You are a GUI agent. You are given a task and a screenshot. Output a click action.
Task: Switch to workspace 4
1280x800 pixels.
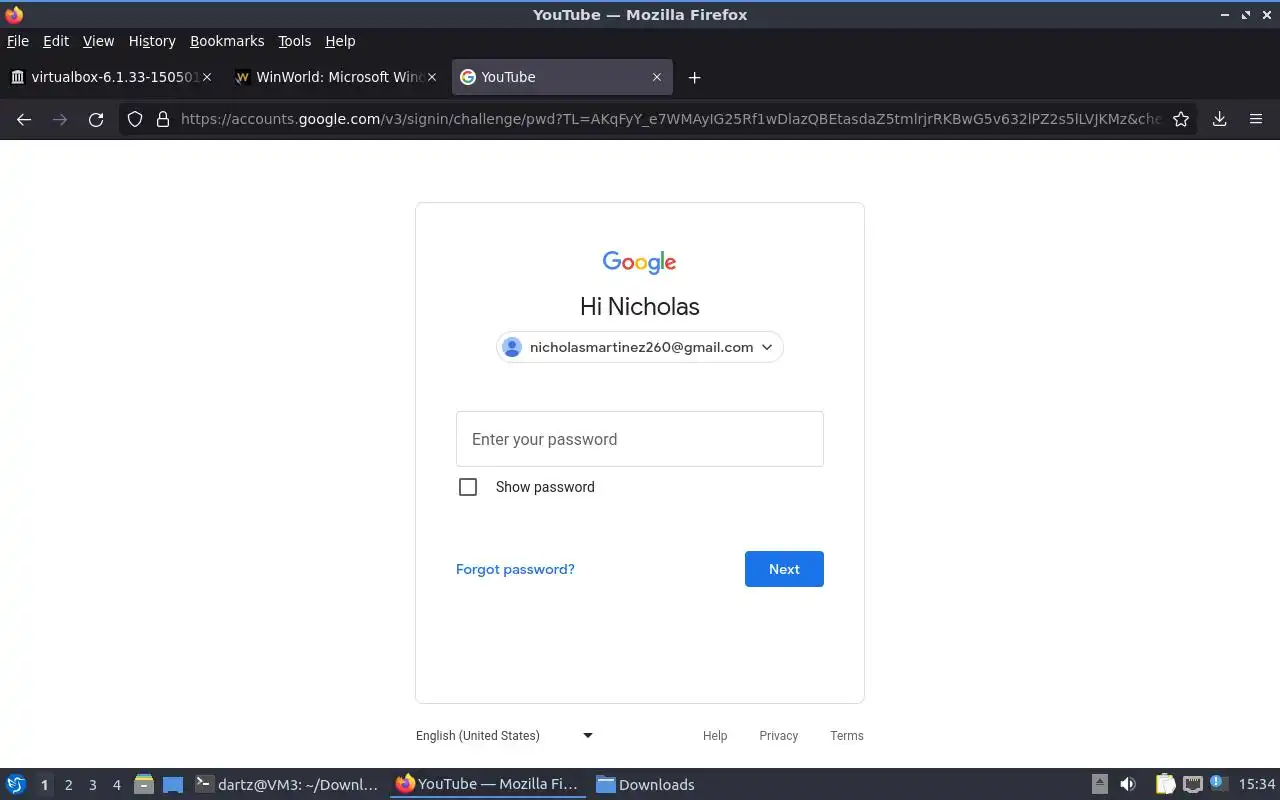click(116, 785)
